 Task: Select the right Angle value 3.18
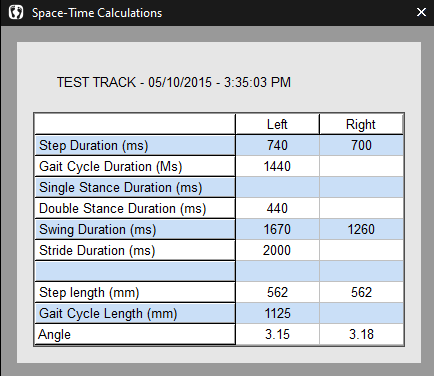click(361, 334)
